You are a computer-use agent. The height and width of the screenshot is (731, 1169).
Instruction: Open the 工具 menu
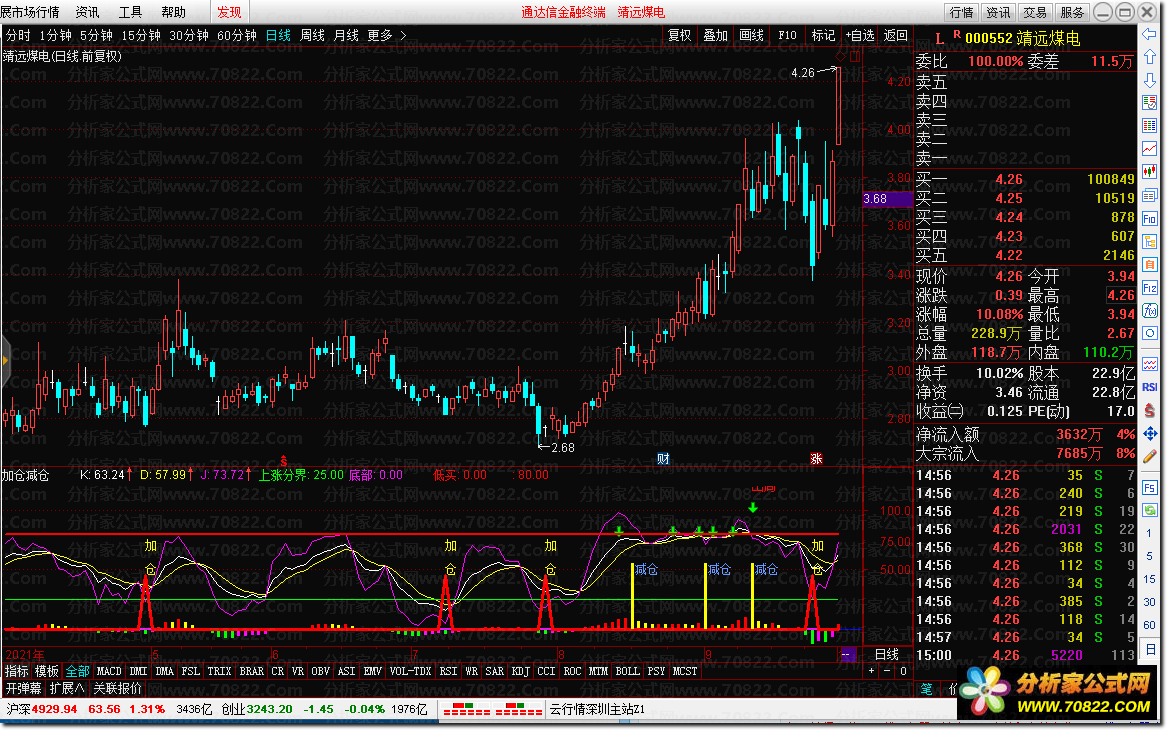[130, 12]
